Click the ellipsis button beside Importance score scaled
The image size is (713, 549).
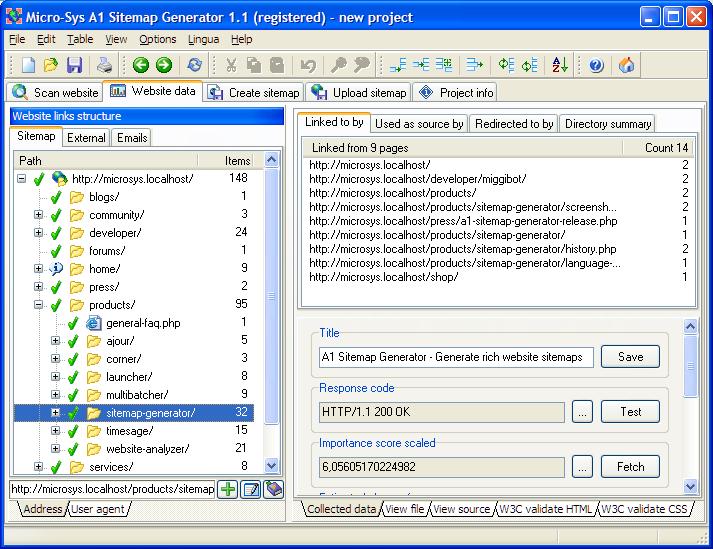(x=582, y=467)
